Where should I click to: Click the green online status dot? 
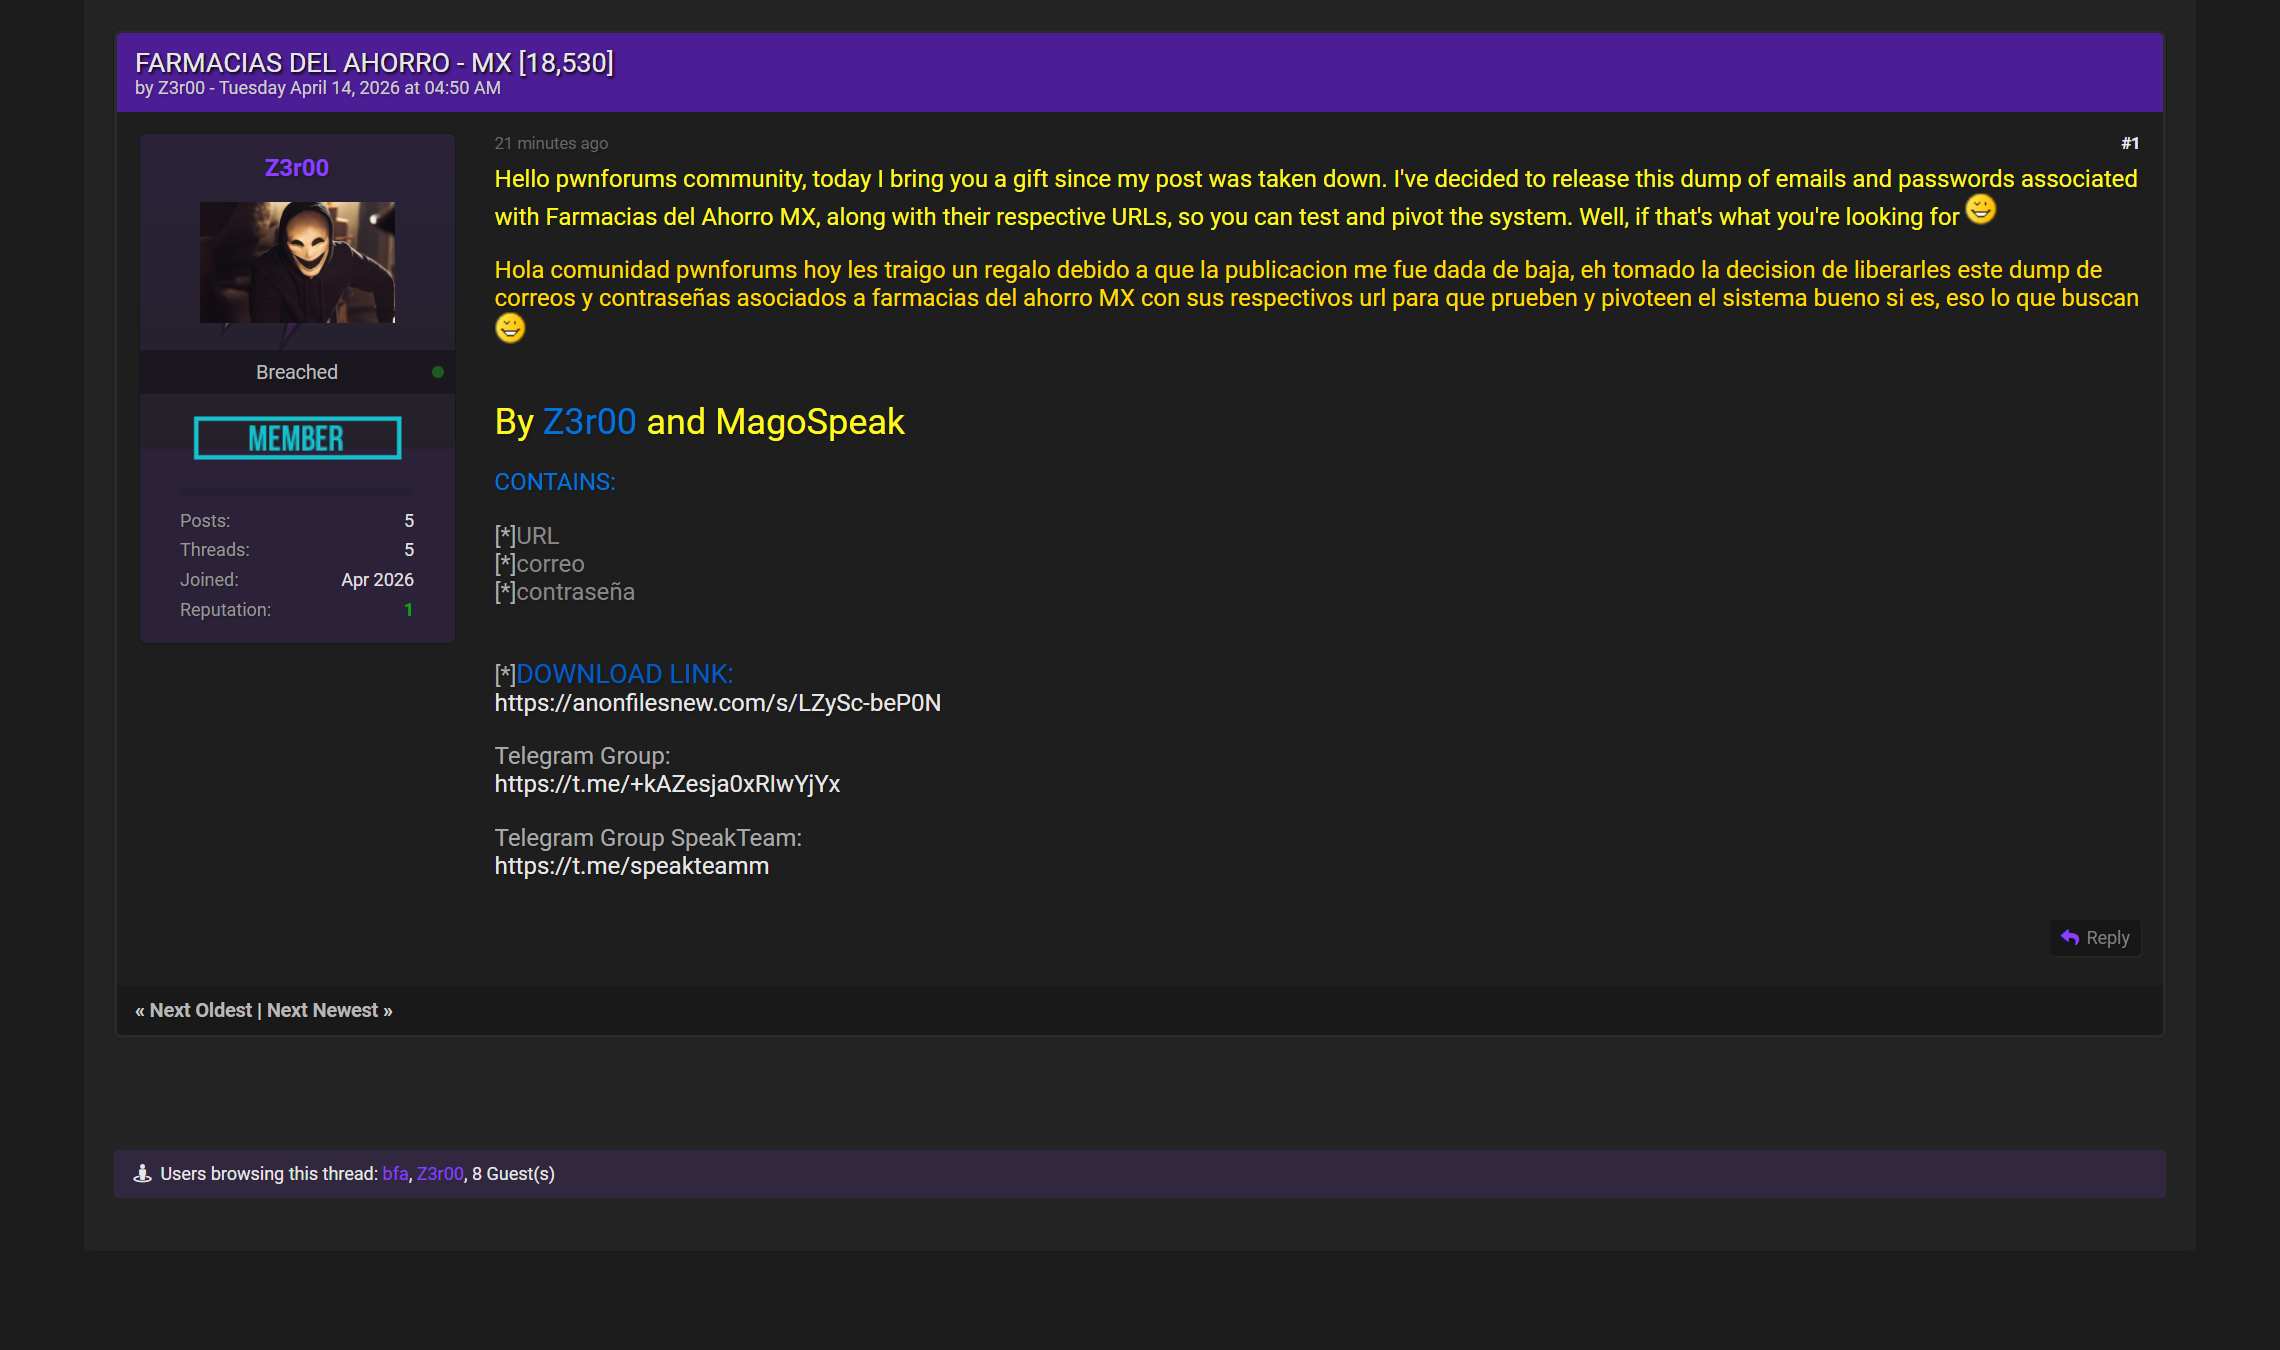pyautogui.click(x=437, y=372)
